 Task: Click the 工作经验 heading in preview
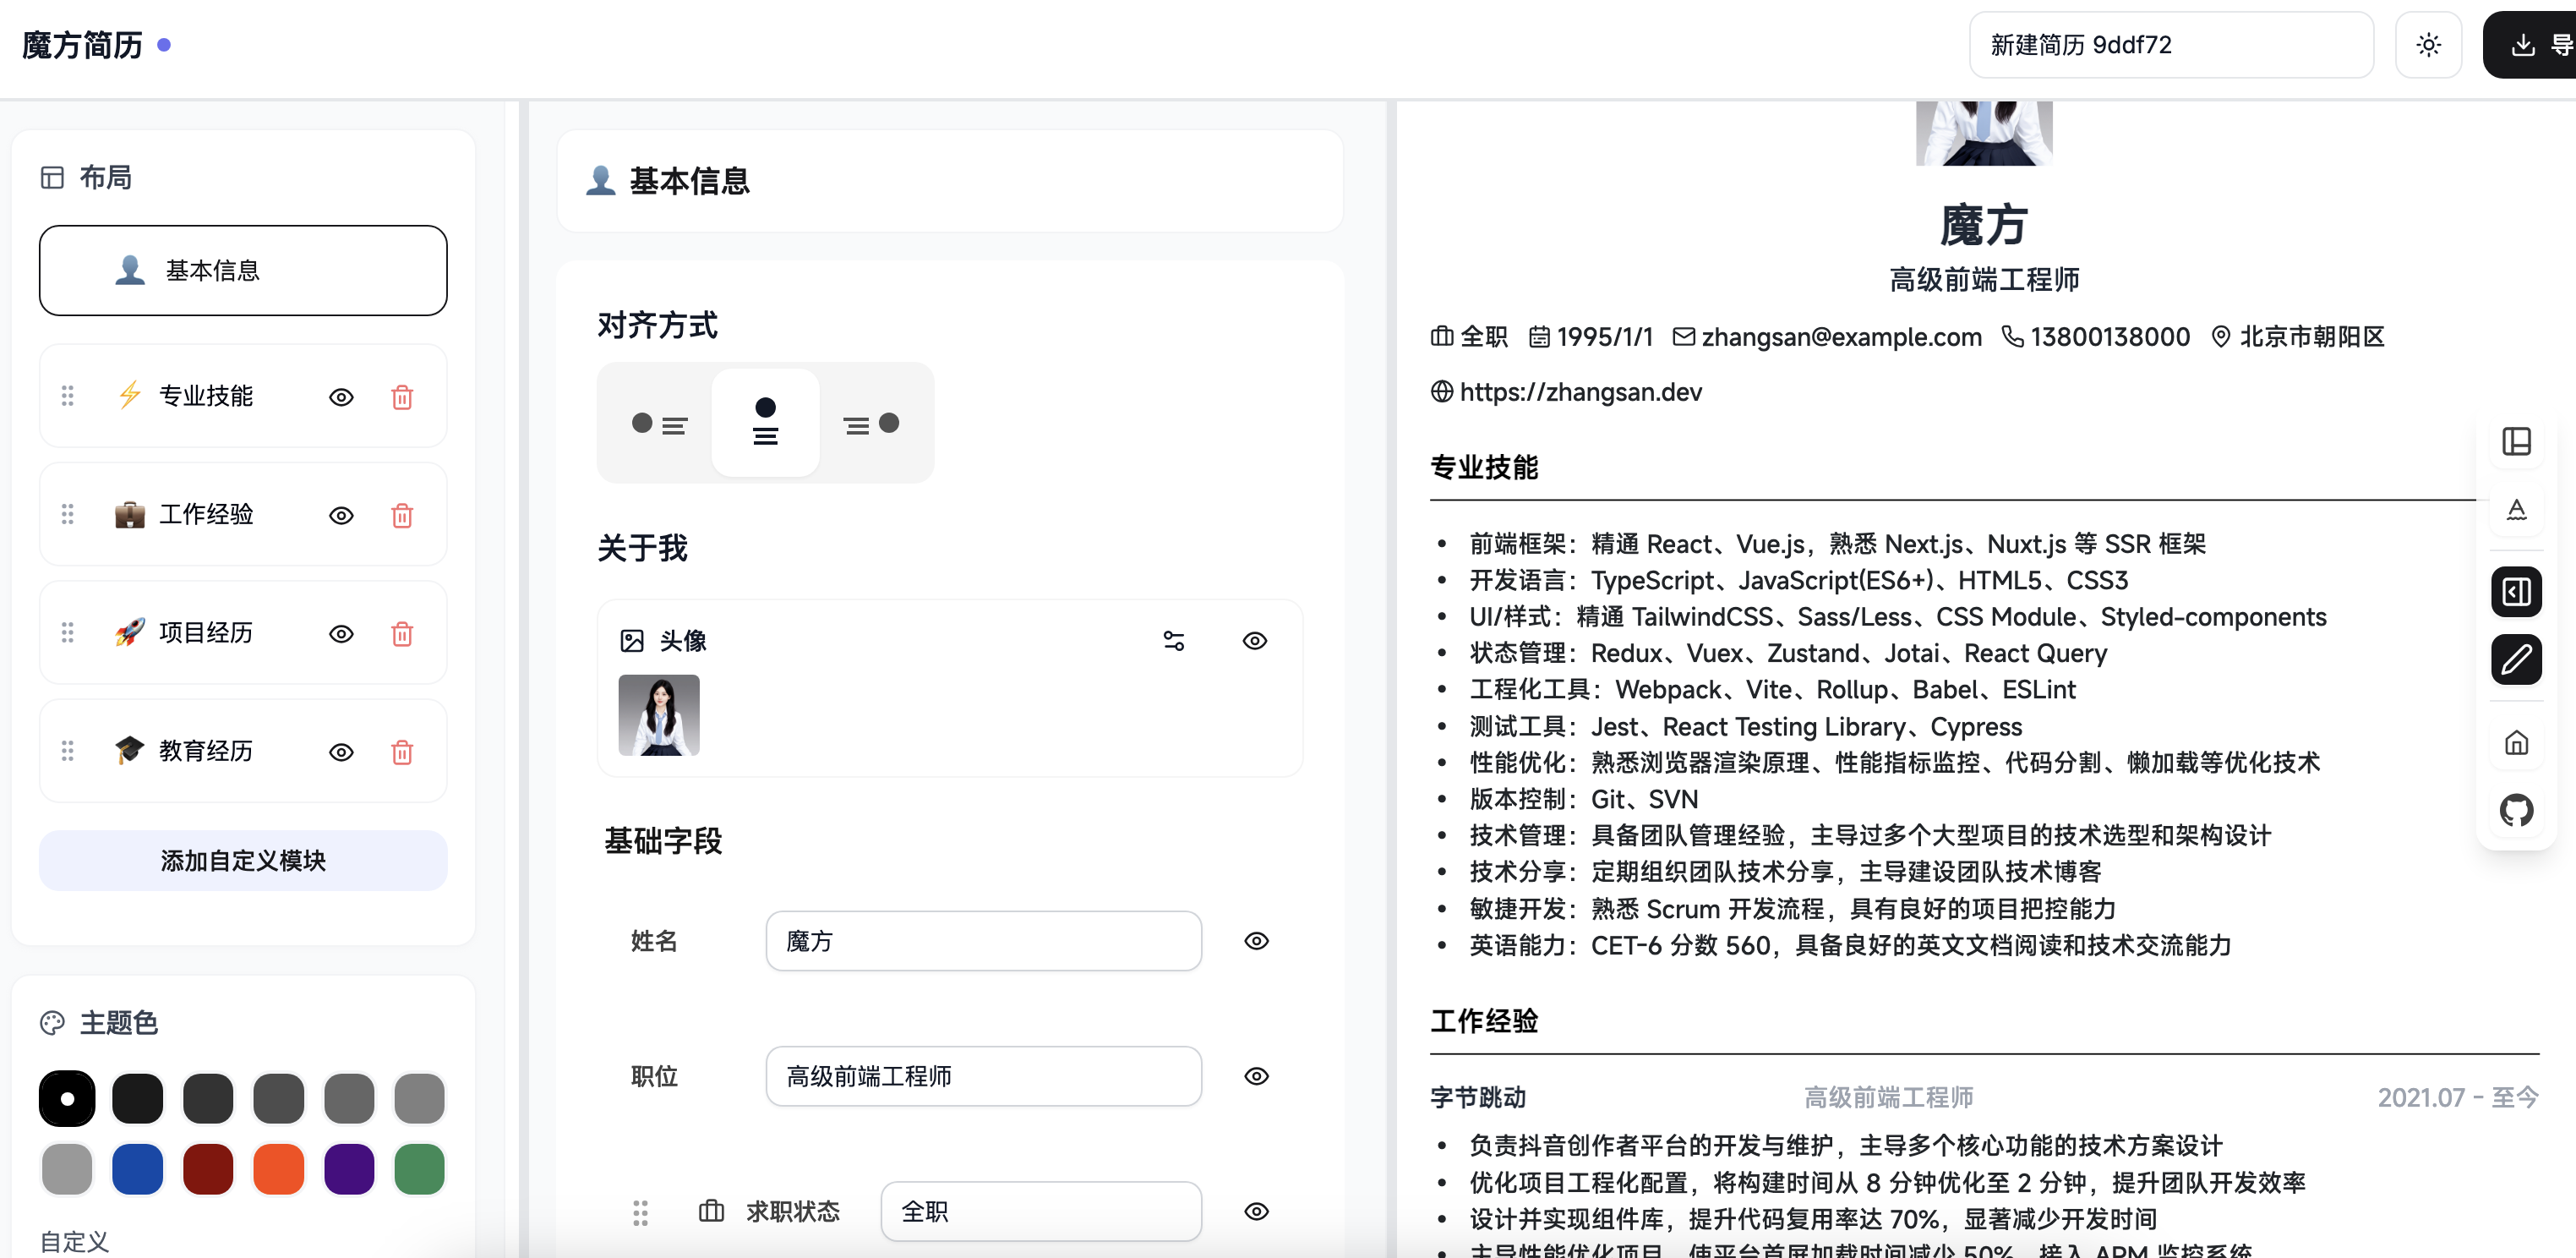[1484, 1021]
